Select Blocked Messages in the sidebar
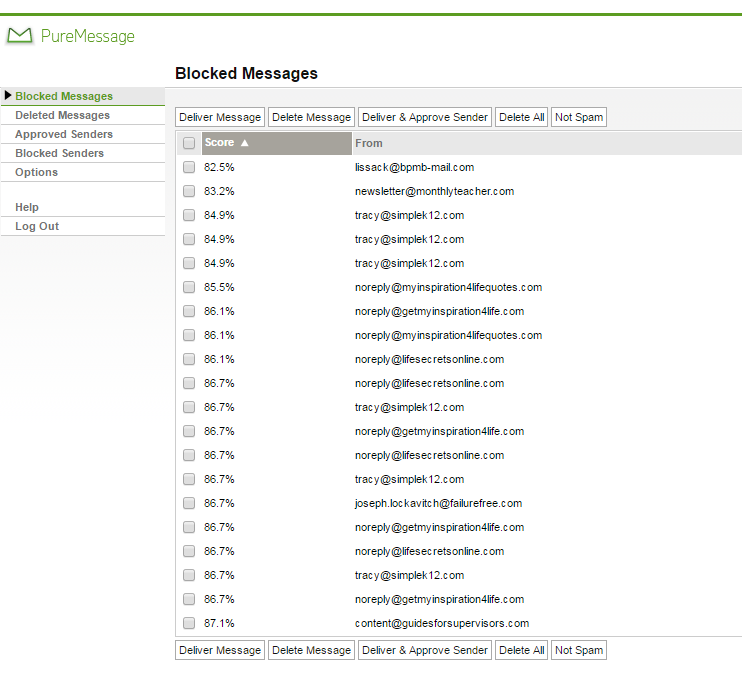The image size is (742, 693). point(64,96)
